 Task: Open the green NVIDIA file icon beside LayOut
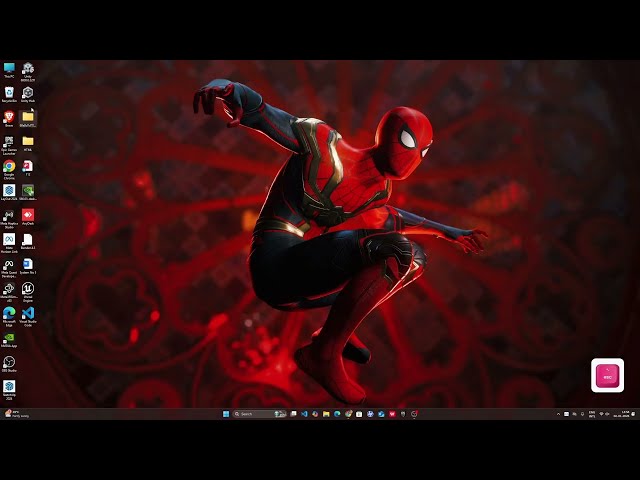pyautogui.click(x=28, y=192)
